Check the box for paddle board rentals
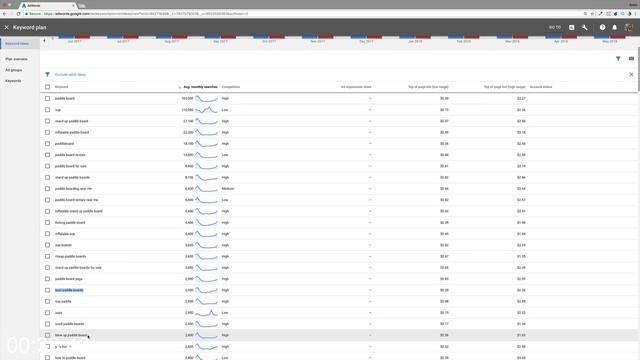Screen dimensions: 640x360 pos(47,155)
